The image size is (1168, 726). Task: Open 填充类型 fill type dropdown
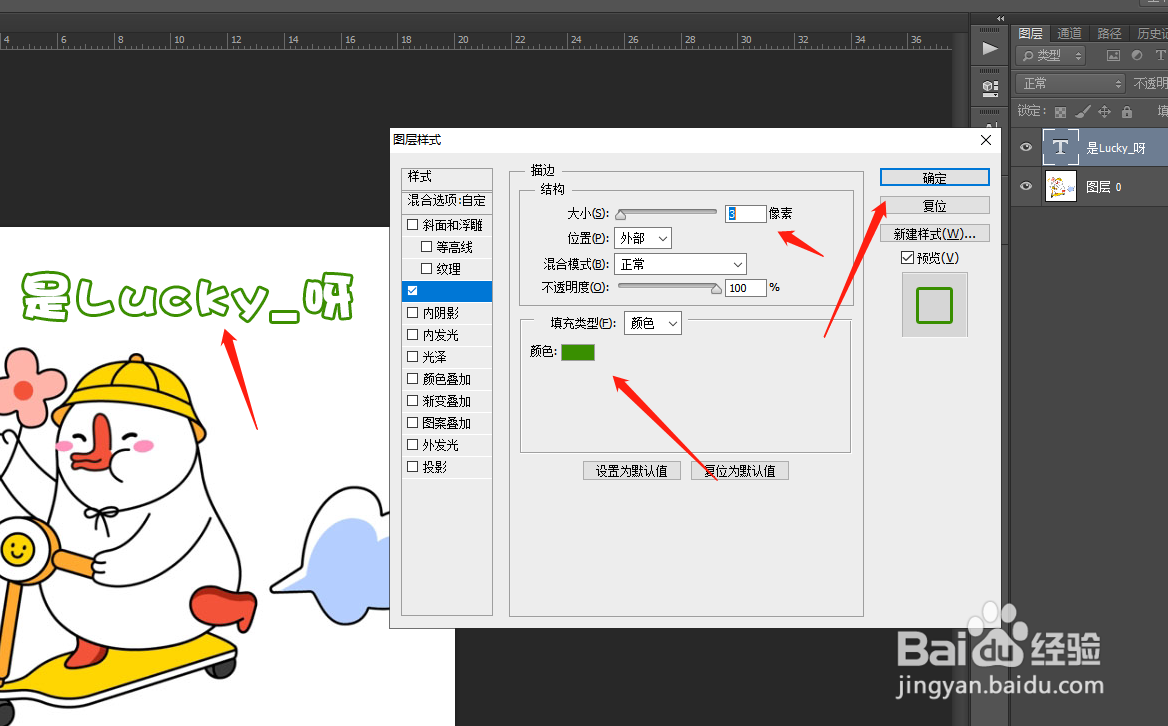[653, 323]
